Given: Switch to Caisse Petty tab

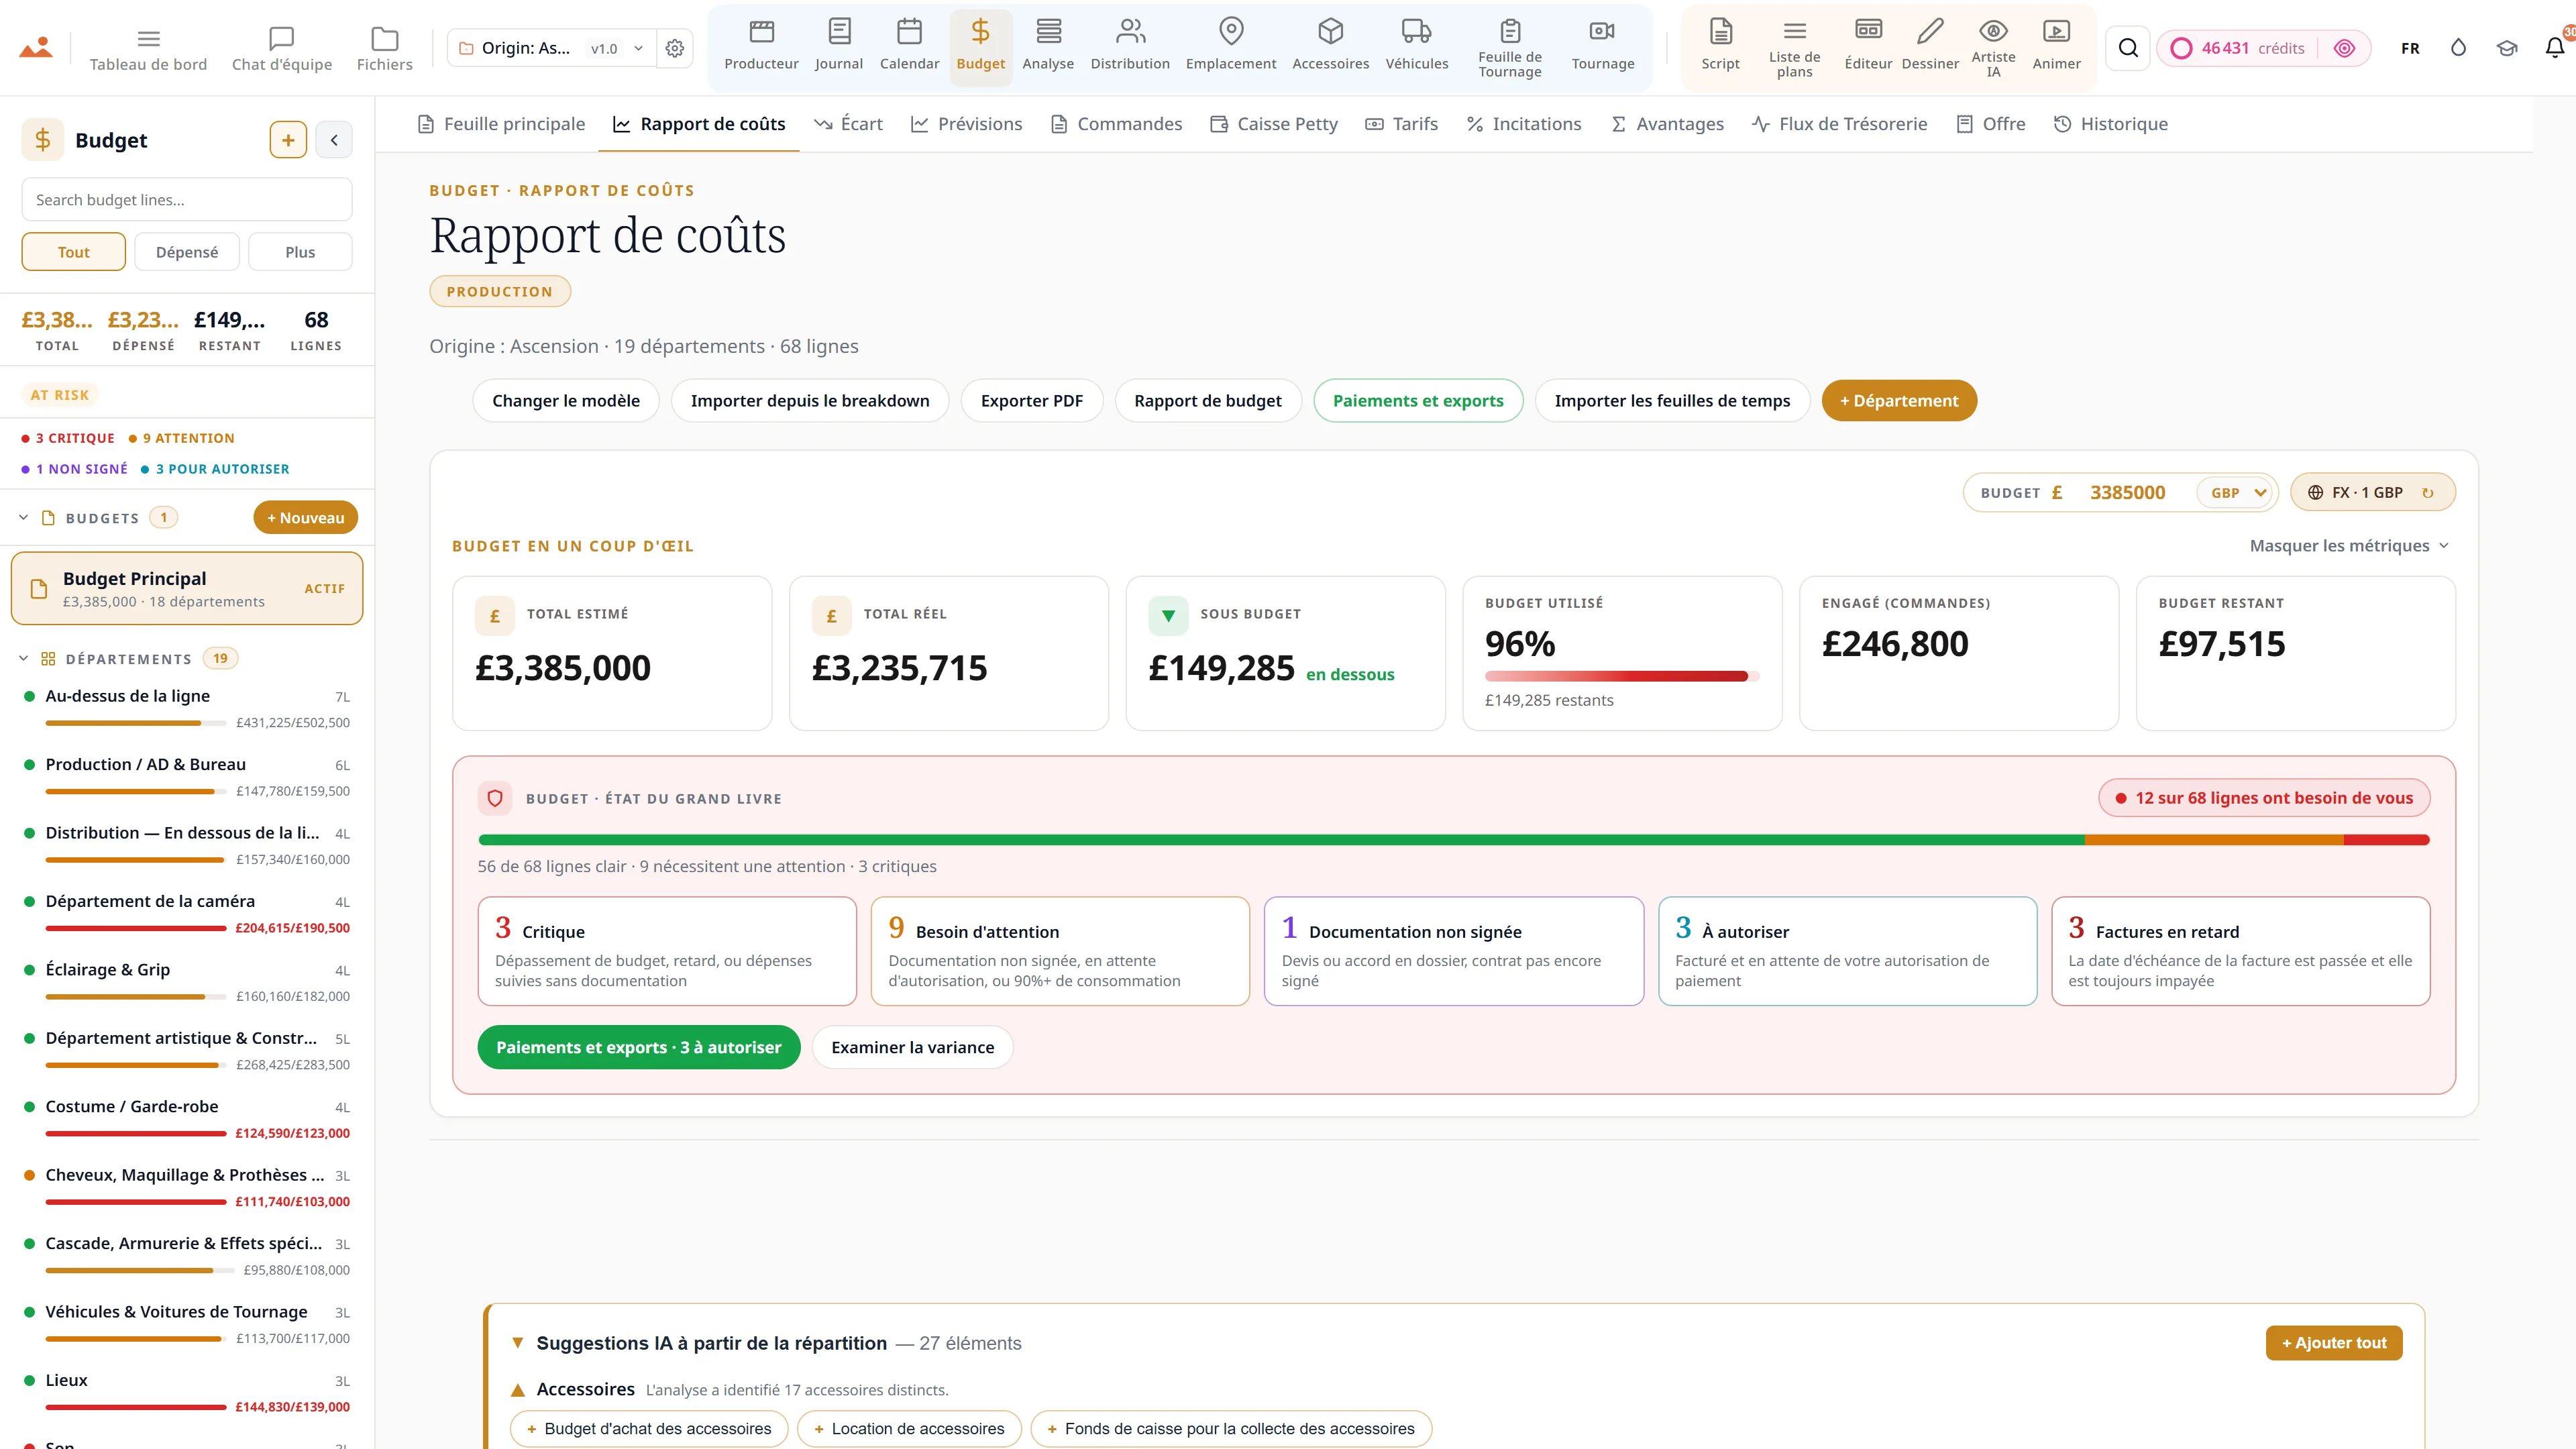Looking at the screenshot, I should click(x=1274, y=124).
